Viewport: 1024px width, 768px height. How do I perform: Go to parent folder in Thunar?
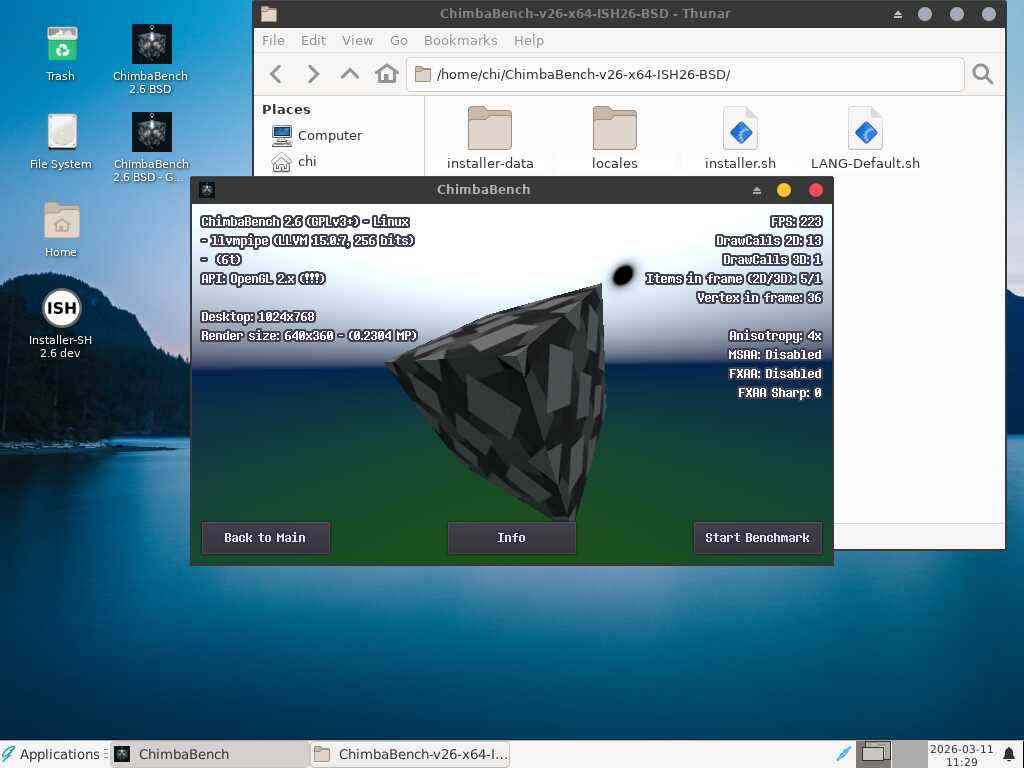(350, 74)
